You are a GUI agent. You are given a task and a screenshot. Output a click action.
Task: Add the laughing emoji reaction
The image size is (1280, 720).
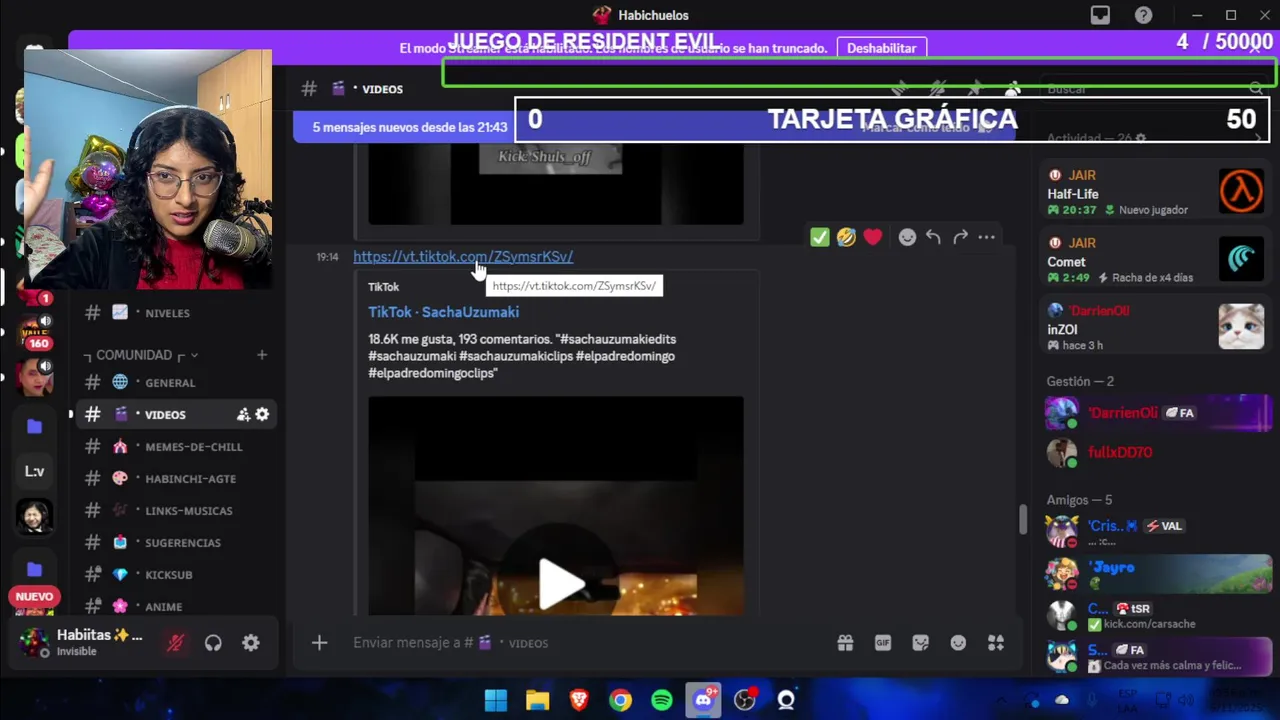[x=846, y=237]
